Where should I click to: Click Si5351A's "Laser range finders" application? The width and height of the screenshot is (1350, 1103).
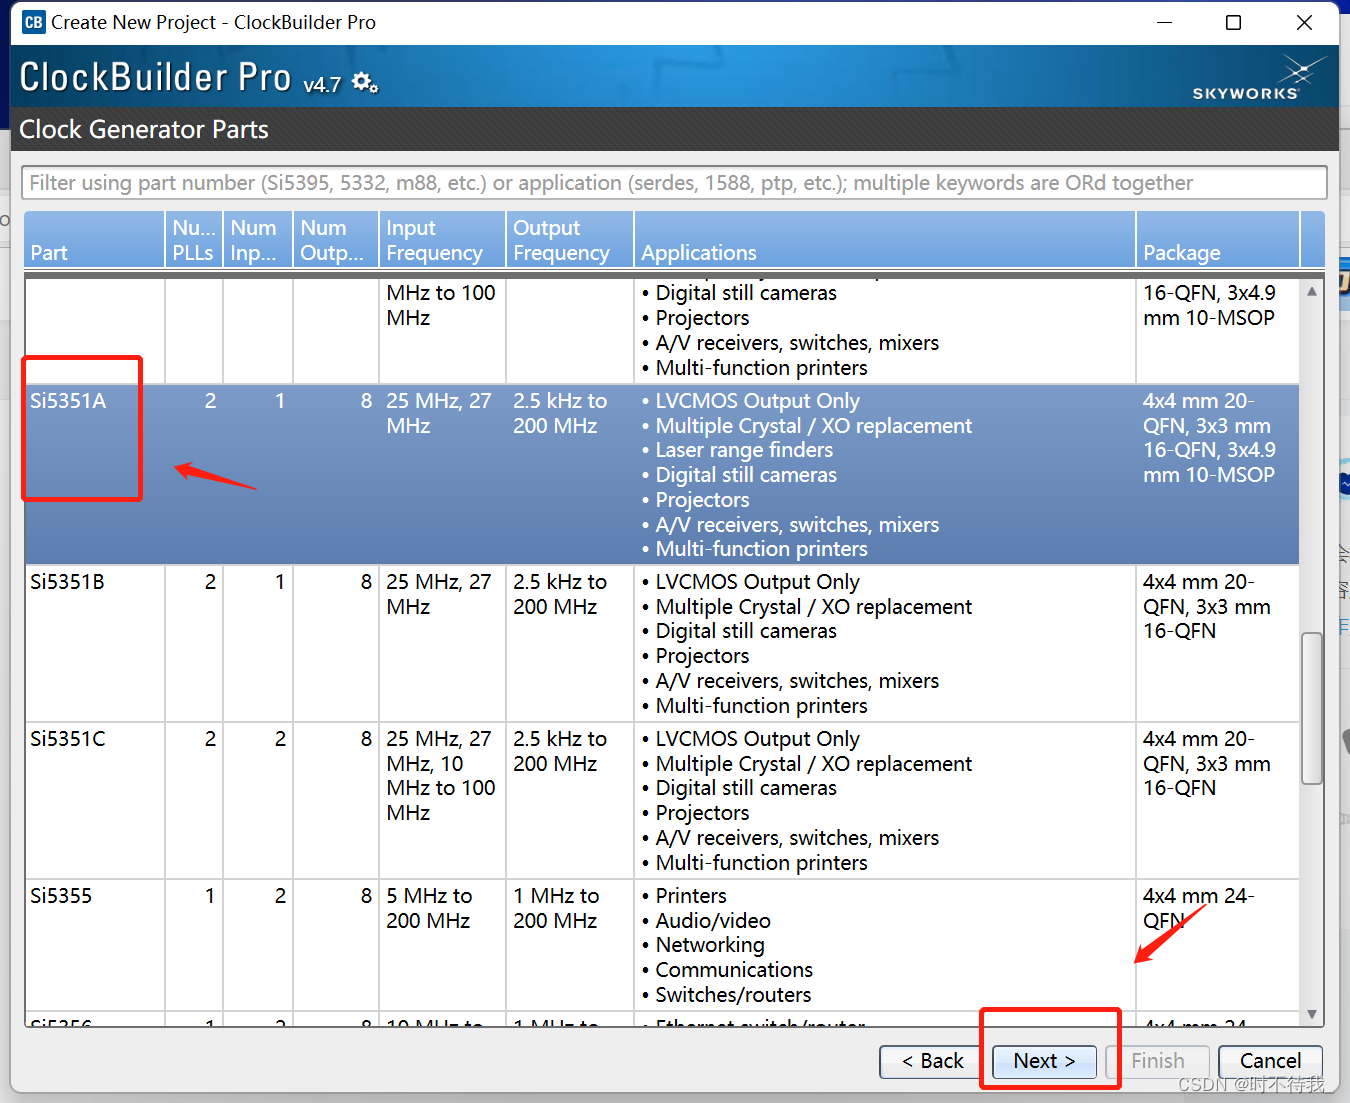(744, 450)
